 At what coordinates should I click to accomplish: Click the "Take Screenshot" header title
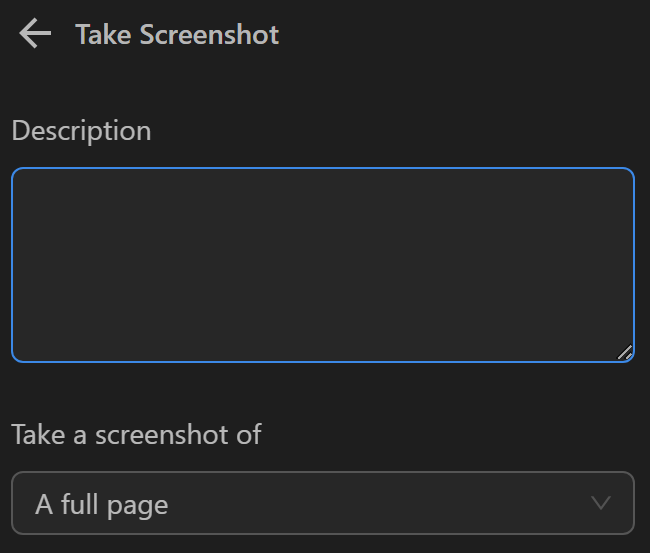coord(177,34)
